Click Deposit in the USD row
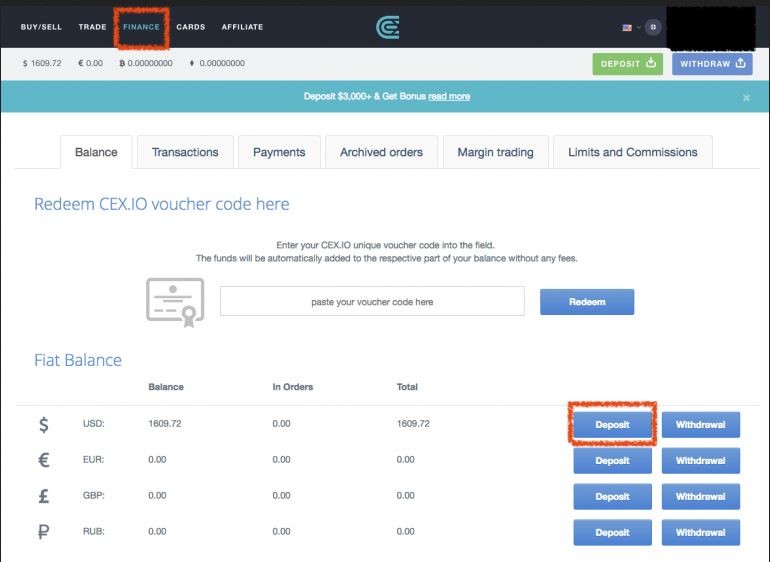 (x=612, y=424)
